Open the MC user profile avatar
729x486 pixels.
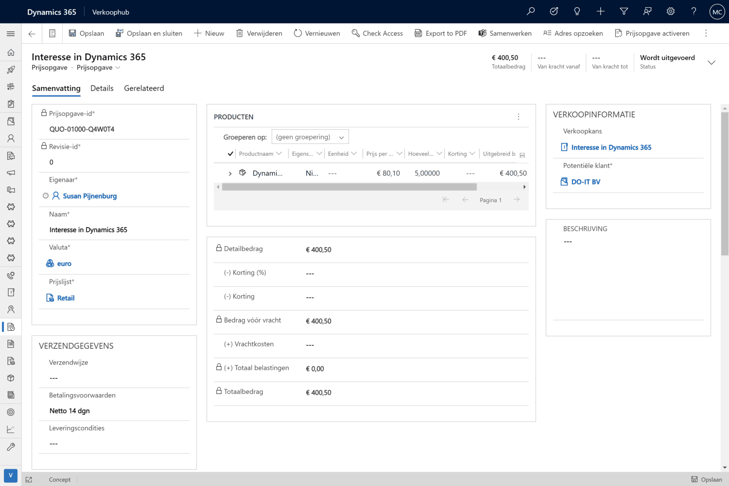click(x=716, y=12)
